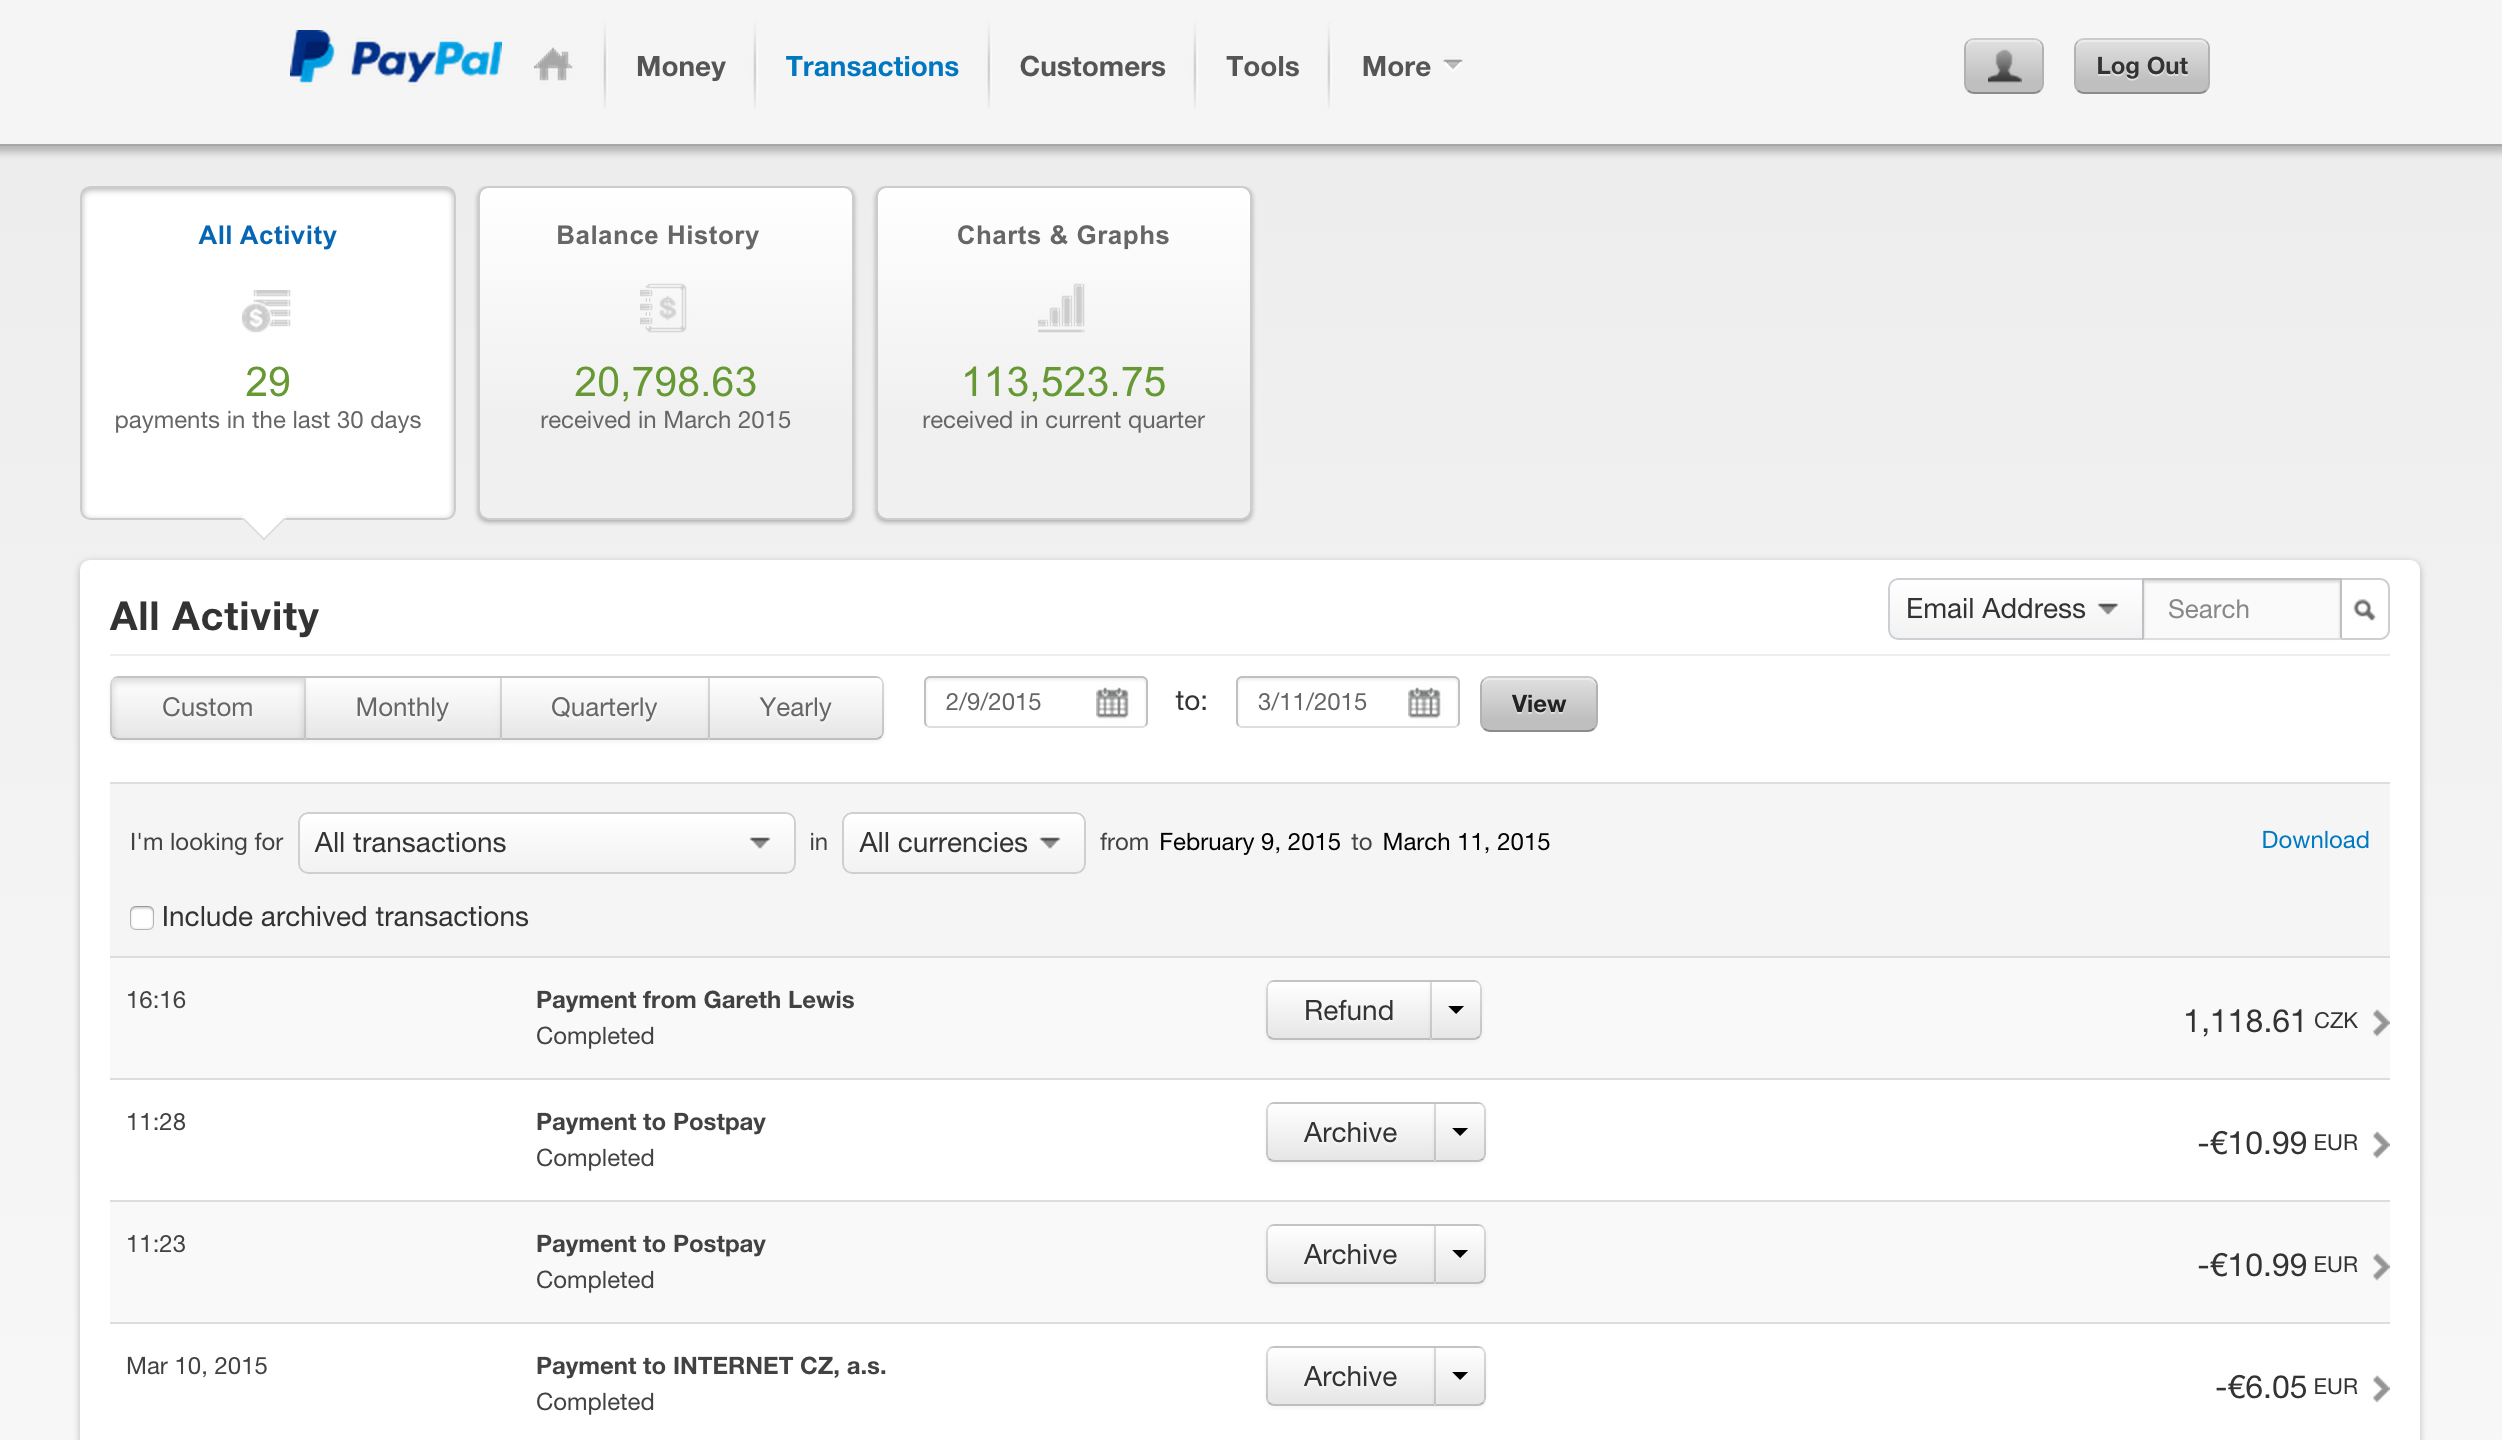Open the Email Address search type dropdown
Screen dimensions: 2502x1440
[2014, 609]
